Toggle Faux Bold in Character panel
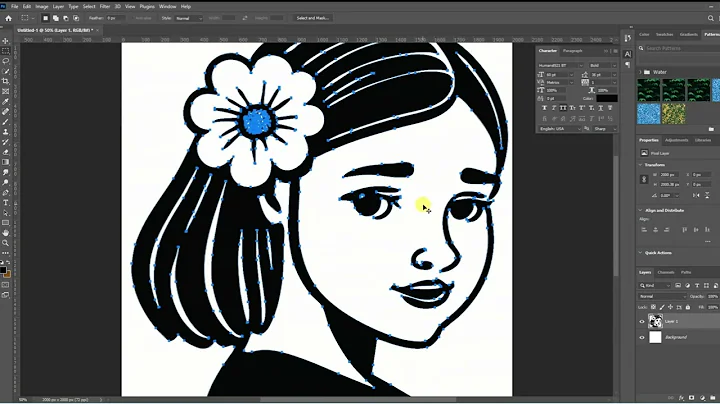 [545, 108]
